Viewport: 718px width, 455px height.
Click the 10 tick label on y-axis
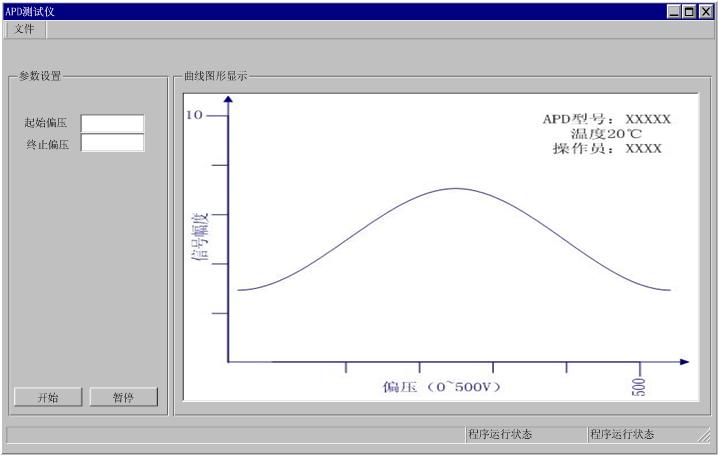(194, 115)
